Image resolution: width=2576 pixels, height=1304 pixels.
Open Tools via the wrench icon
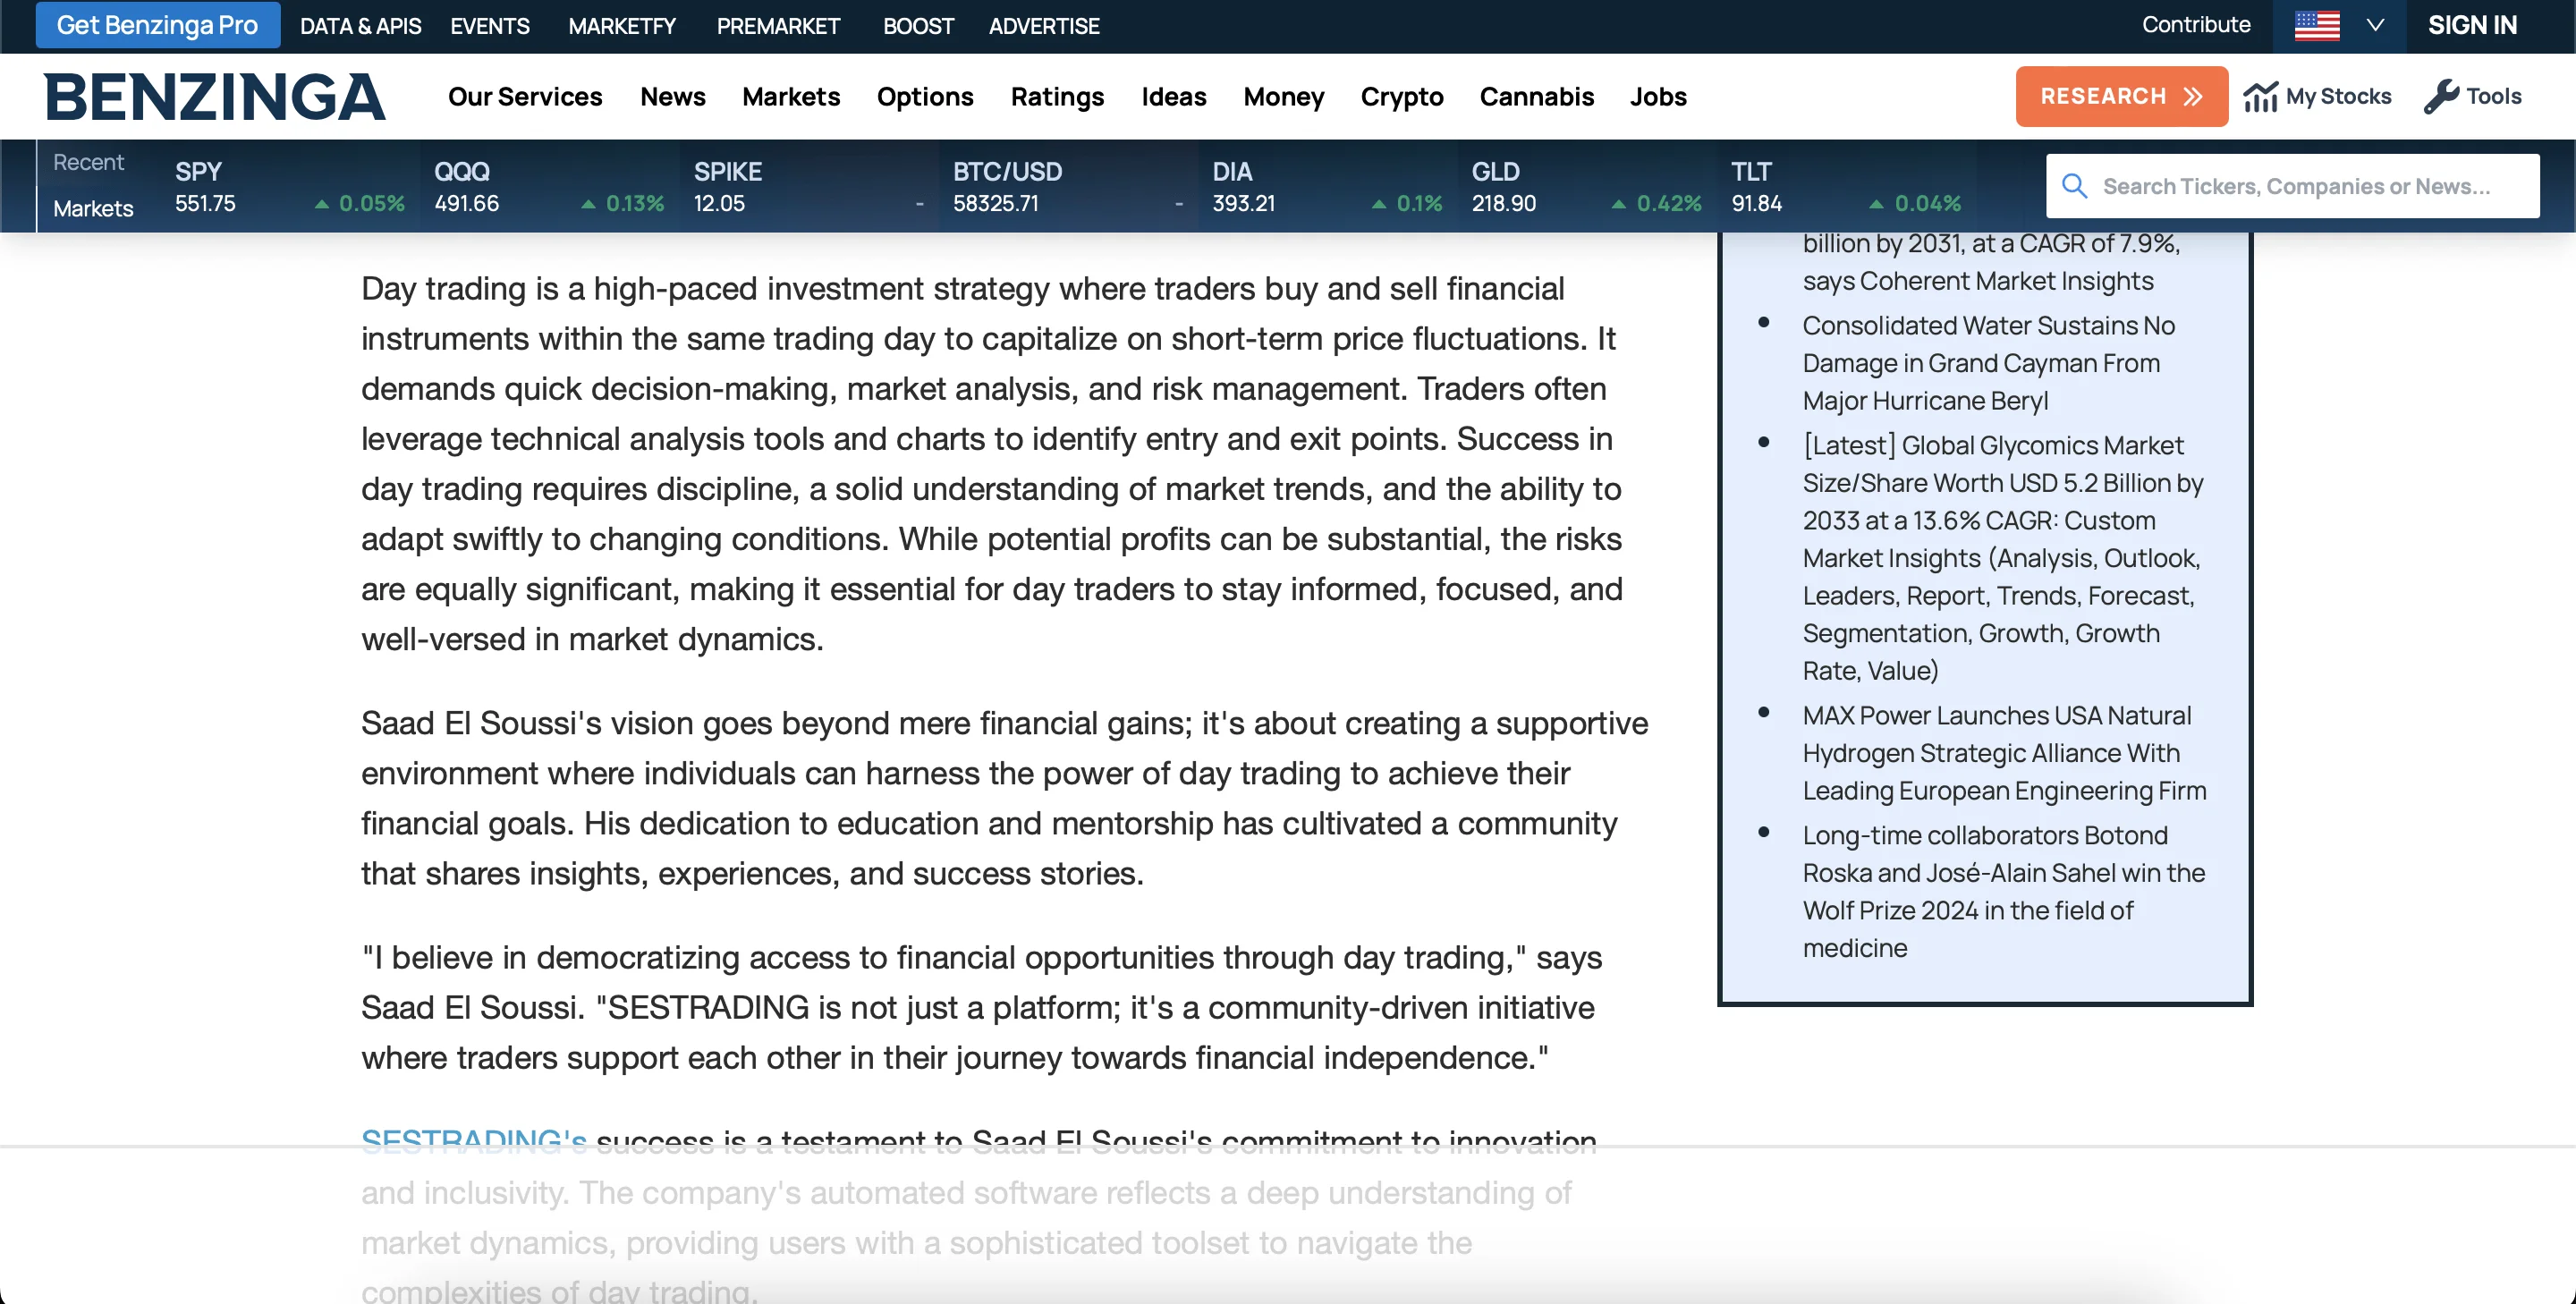click(x=2441, y=97)
